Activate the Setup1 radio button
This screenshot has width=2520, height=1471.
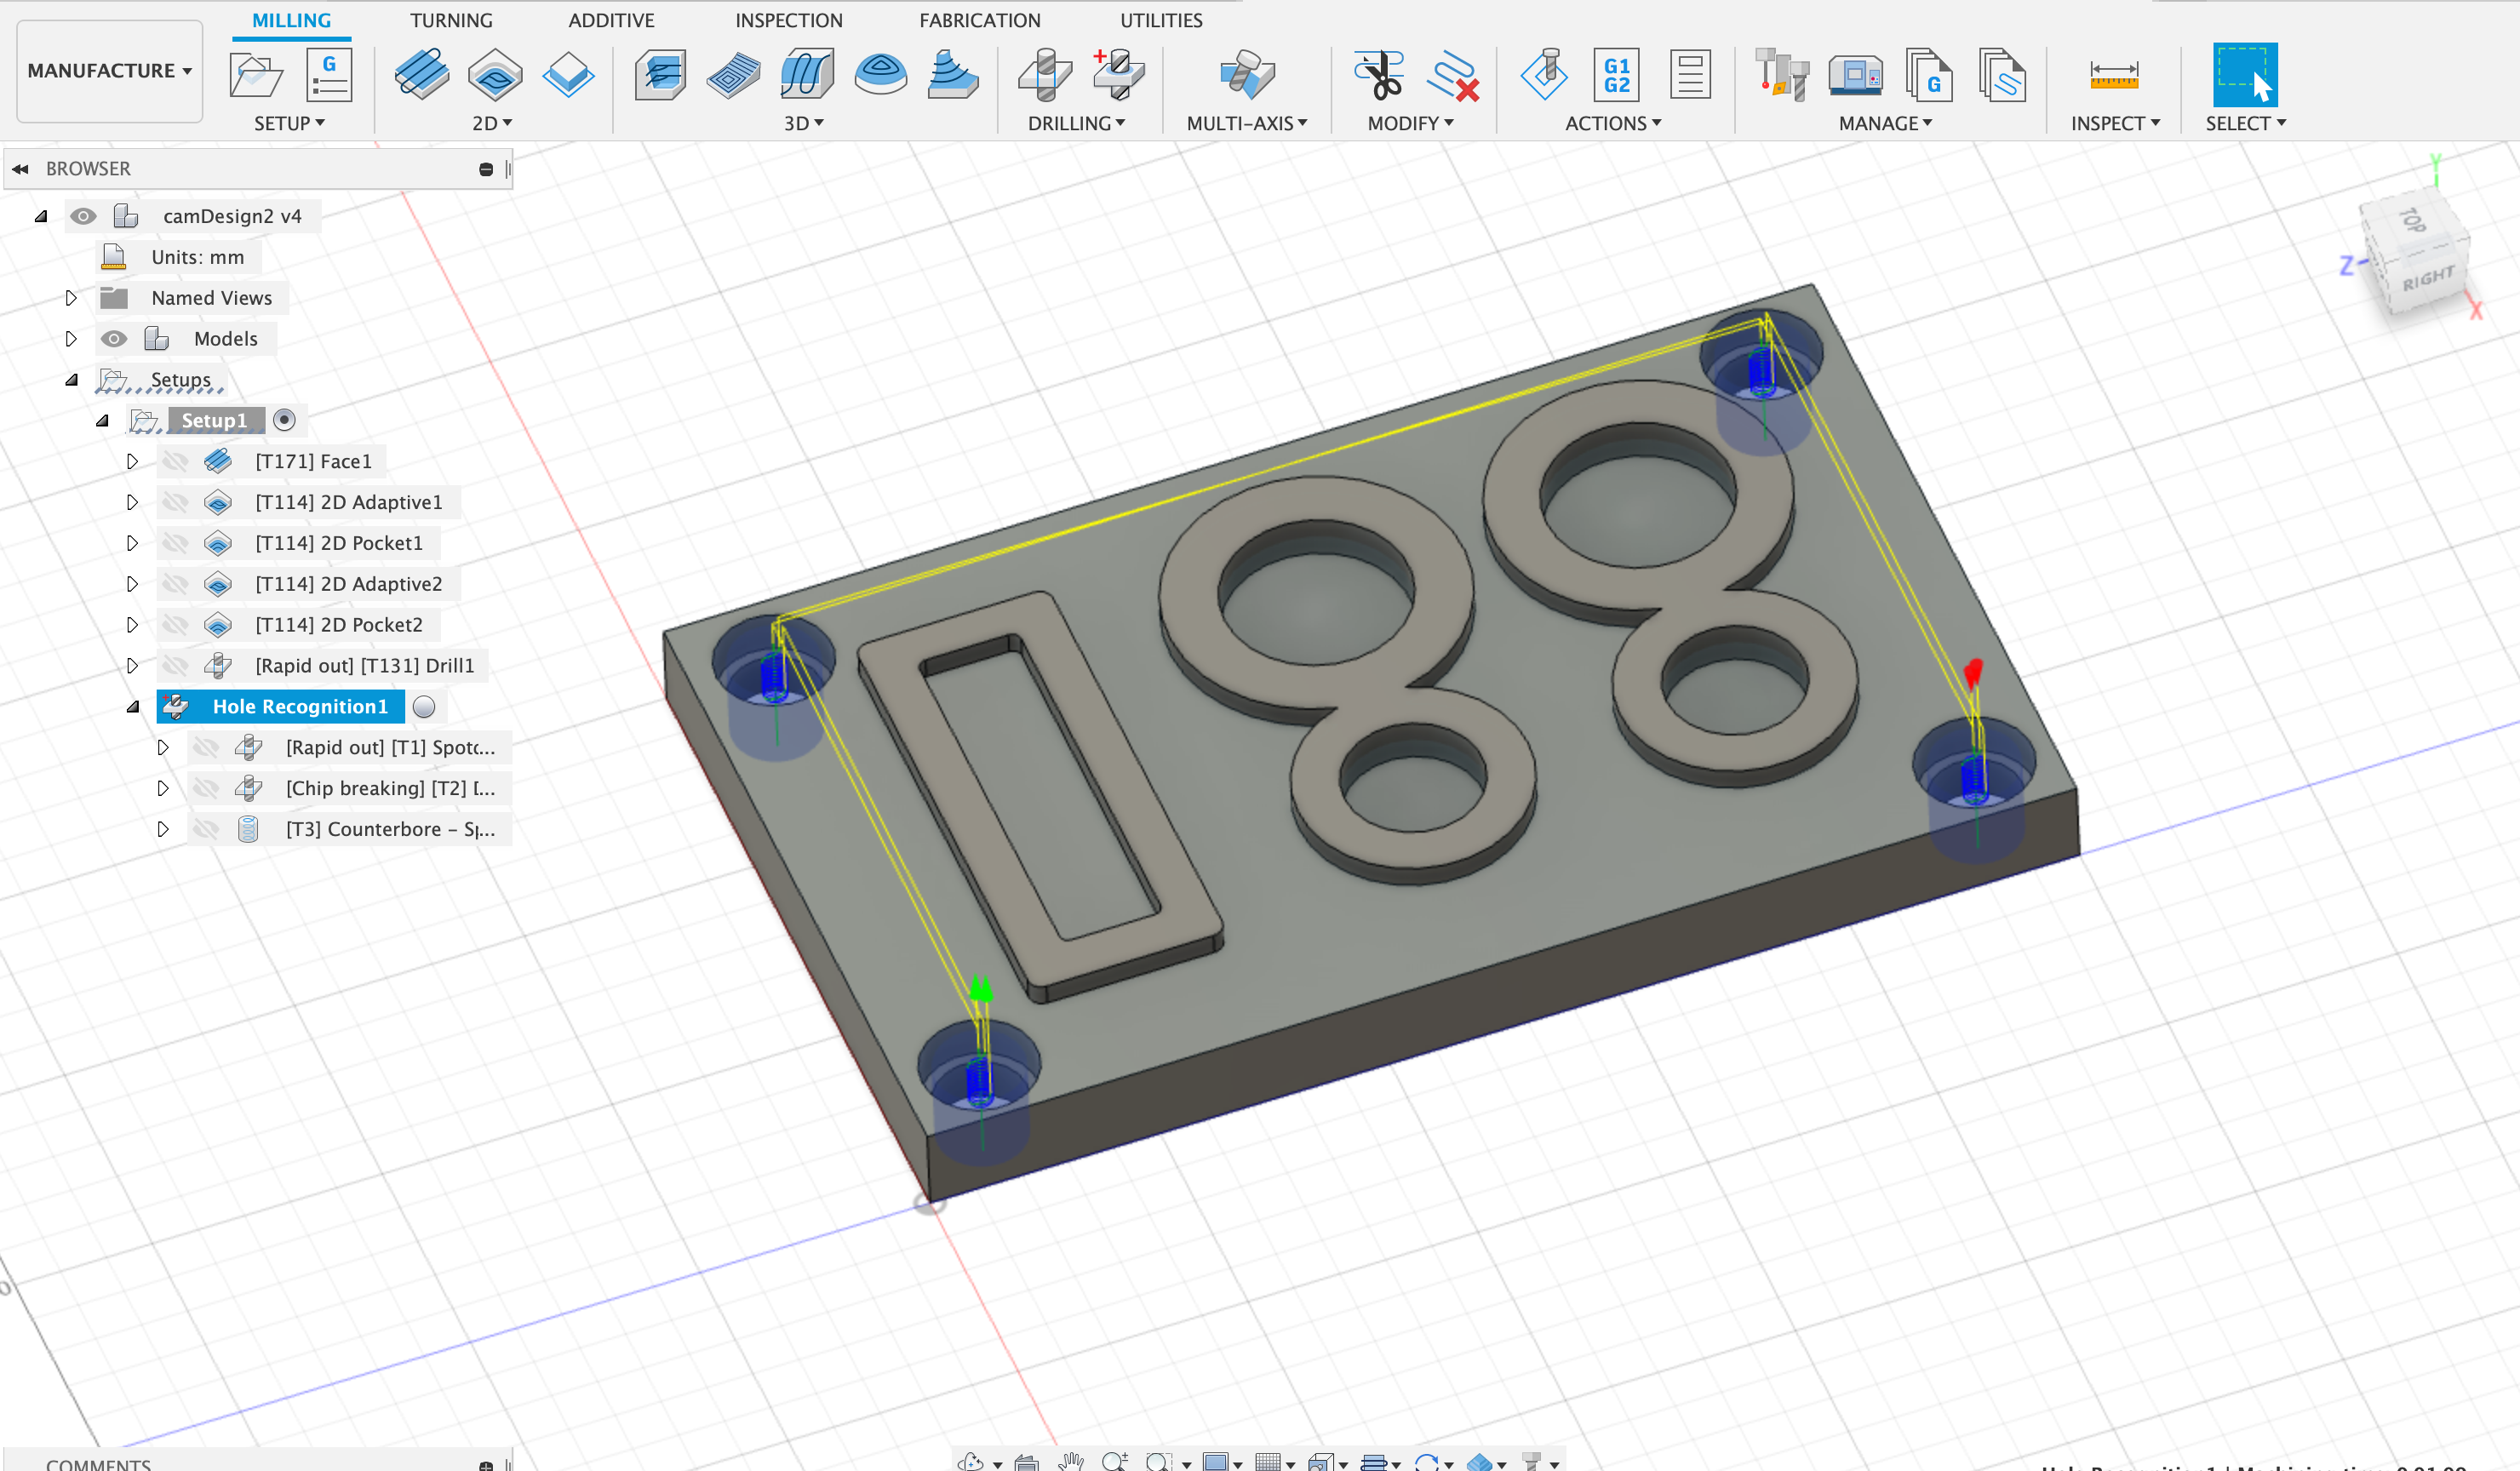coord(284,421)
